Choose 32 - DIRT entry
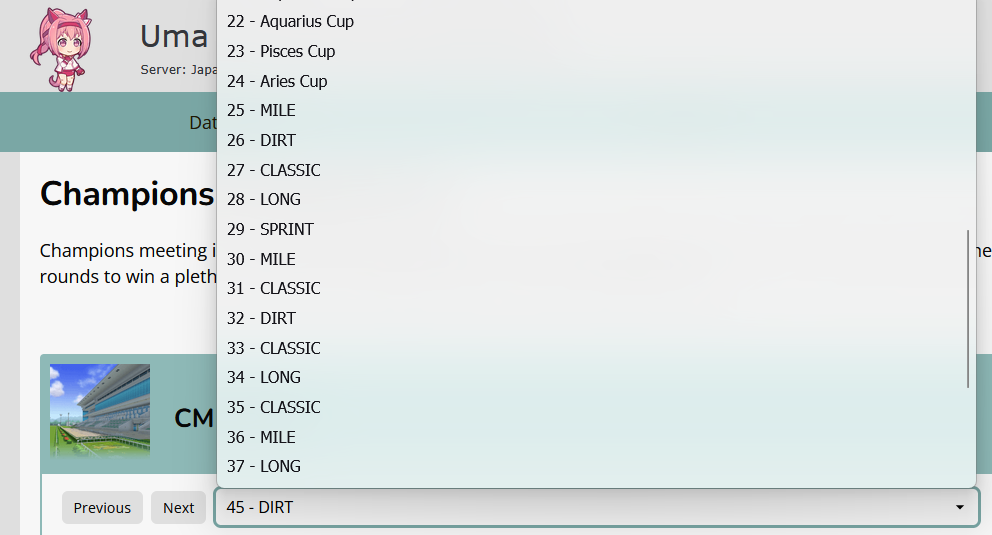 coord(596,318)
